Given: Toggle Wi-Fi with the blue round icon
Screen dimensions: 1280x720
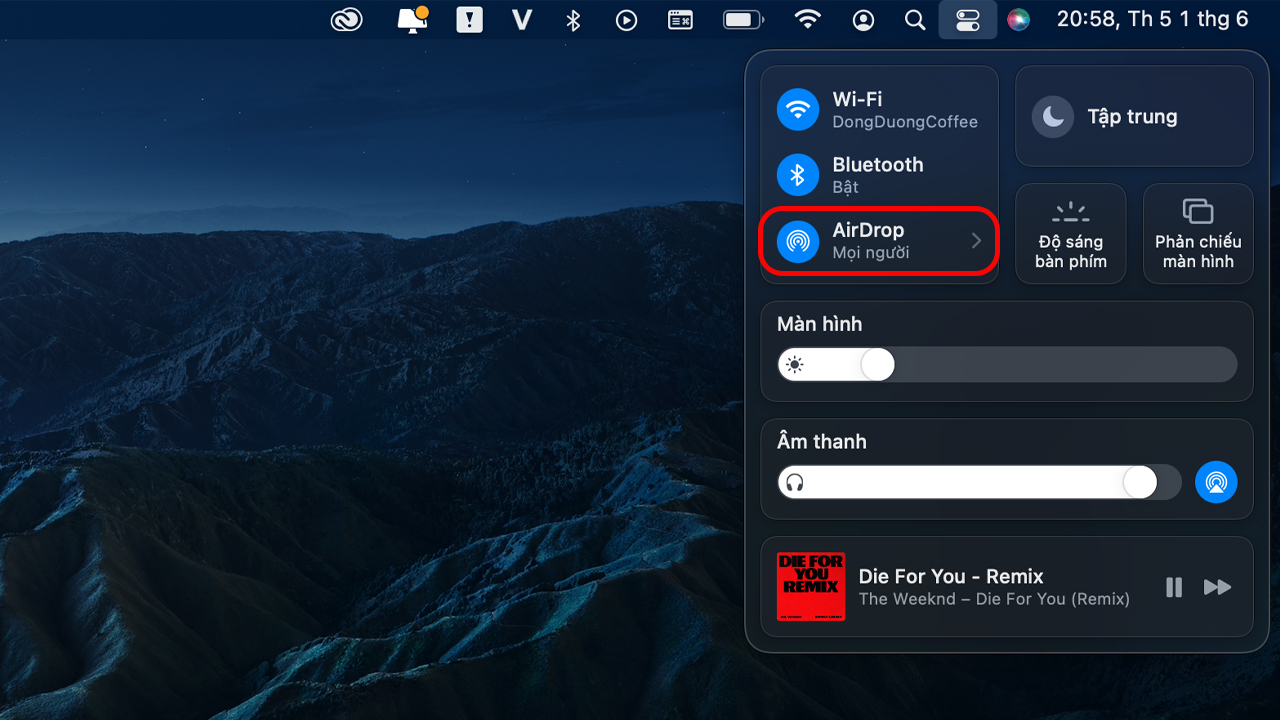Looking at the screenshot, I should coord(798,109).
